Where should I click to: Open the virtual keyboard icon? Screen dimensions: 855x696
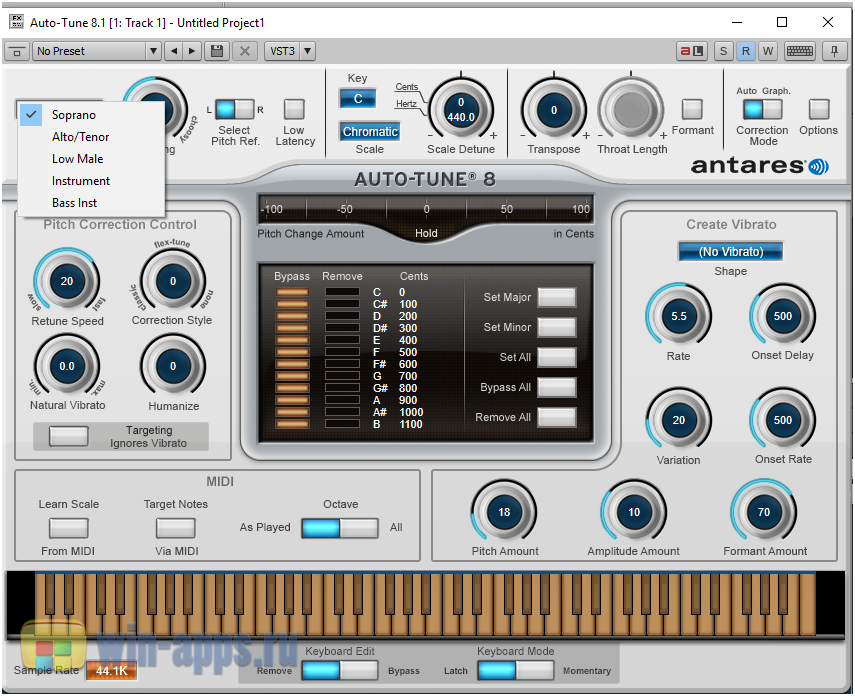(800, 51)
